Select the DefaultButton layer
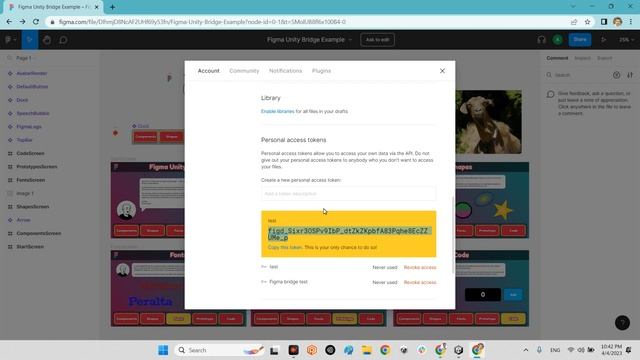This screenshot has height=360, width=640. (x=32, y=87)
